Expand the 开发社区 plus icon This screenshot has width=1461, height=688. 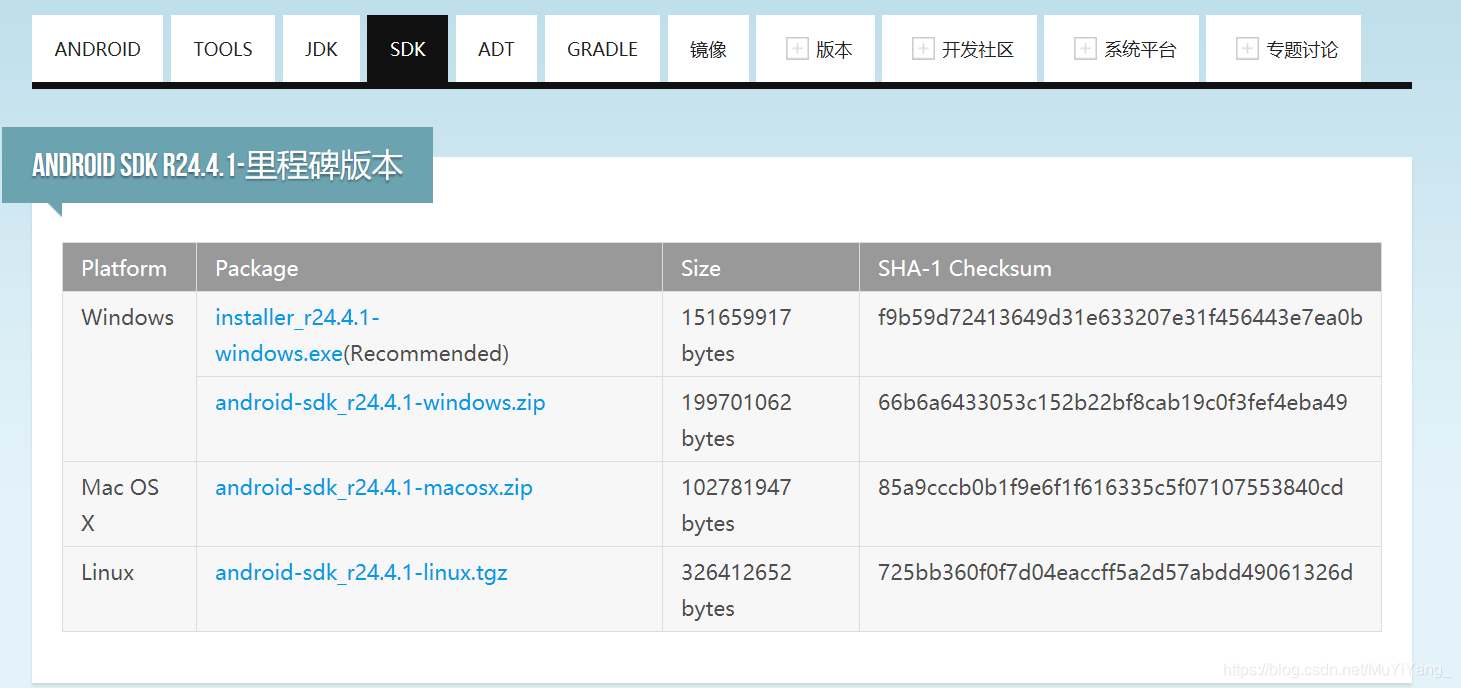point(923,48)
